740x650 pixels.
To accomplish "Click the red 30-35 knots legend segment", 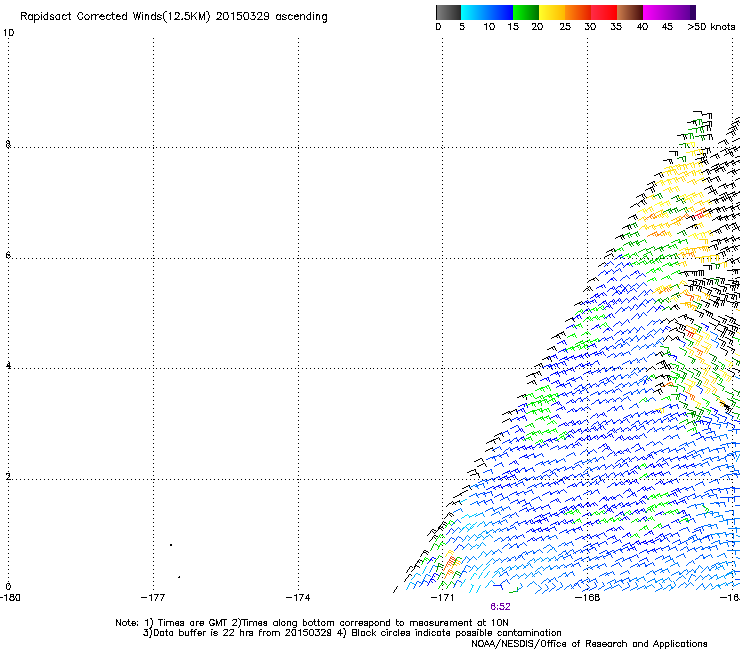I will [x=604, y=12].
